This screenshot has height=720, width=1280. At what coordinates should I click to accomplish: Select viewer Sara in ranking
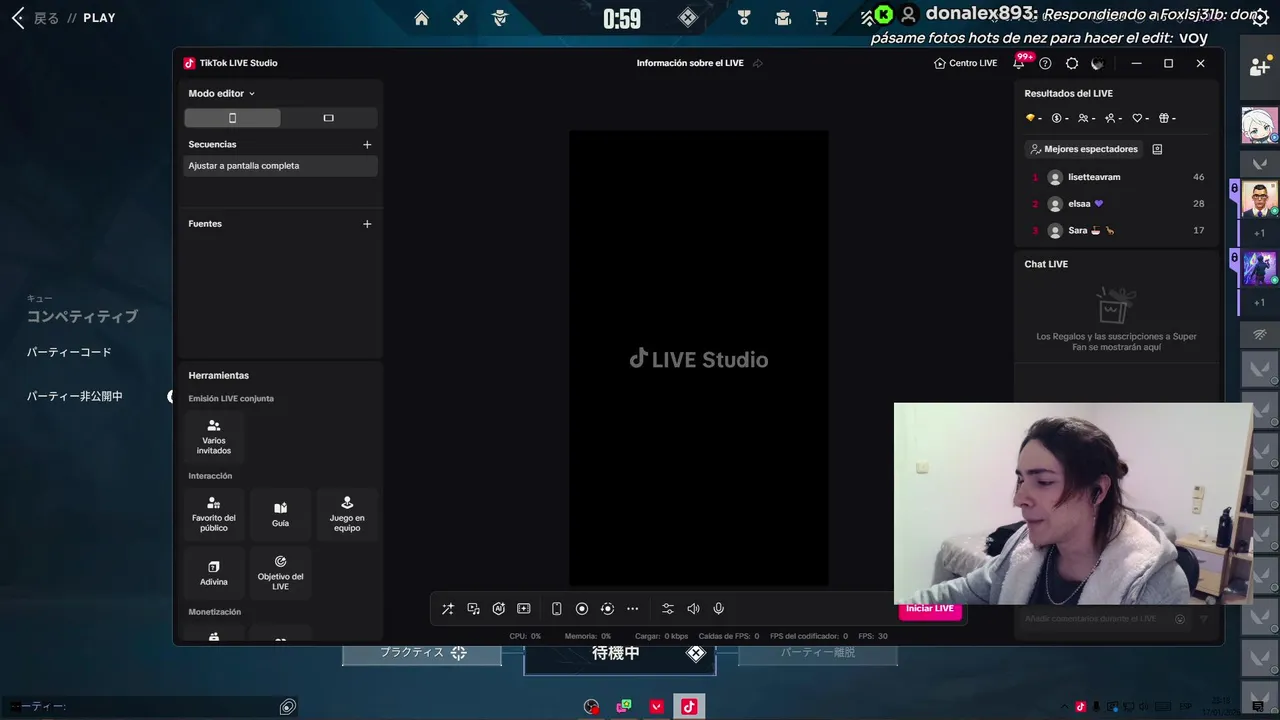coord(1118,231)
